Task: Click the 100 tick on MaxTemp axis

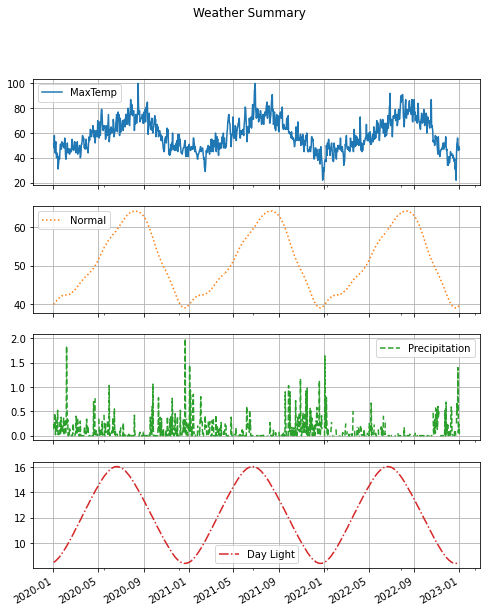Action: [16, 84]
